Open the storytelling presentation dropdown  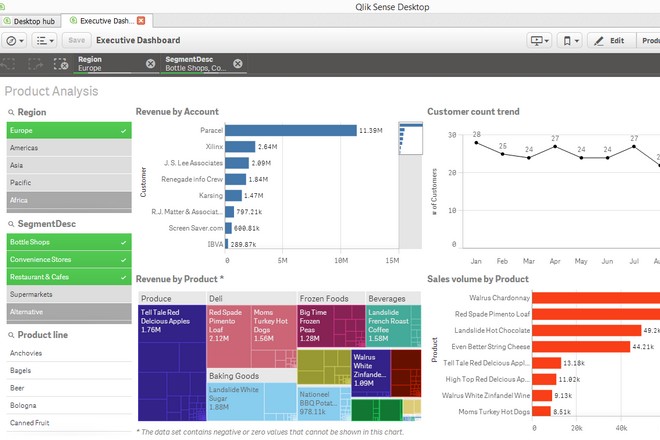[540, 40]
